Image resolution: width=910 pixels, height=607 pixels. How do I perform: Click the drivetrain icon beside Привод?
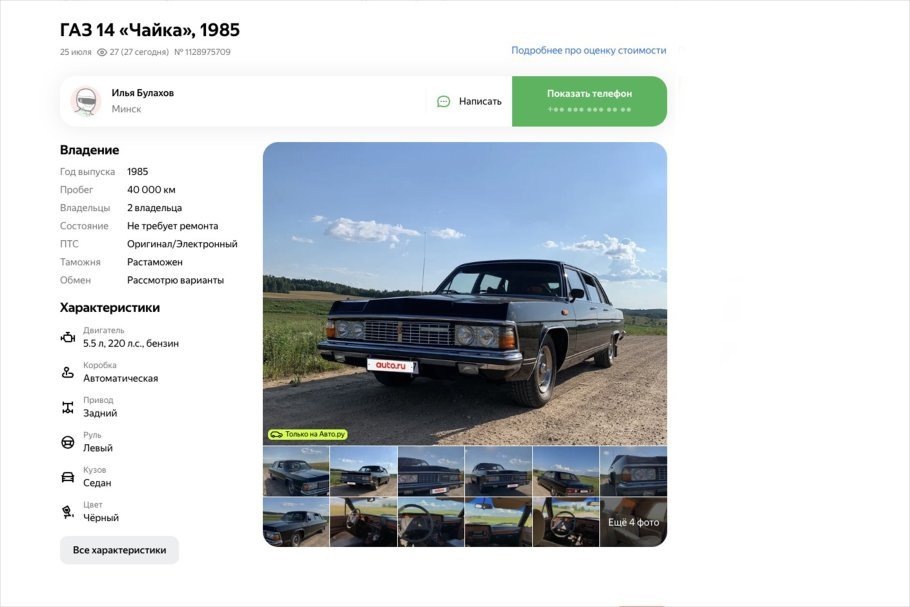(x=68, y=407)
